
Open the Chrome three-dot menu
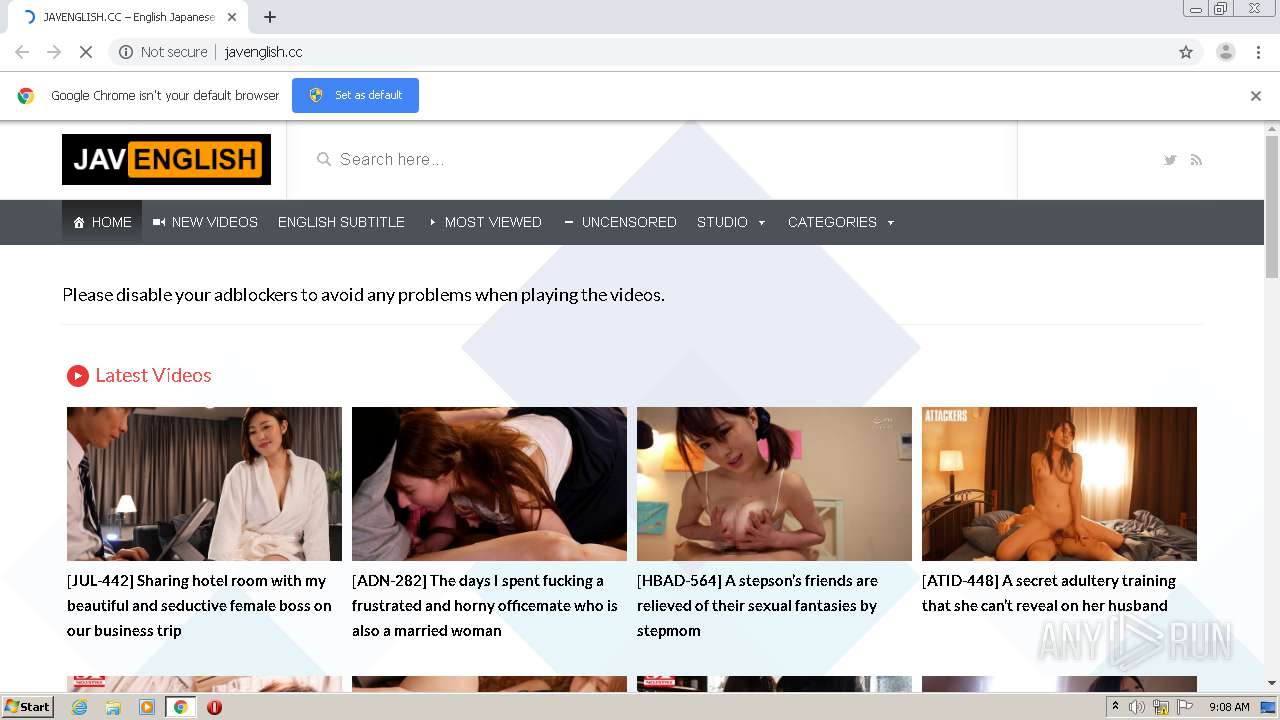point(1258,52)
